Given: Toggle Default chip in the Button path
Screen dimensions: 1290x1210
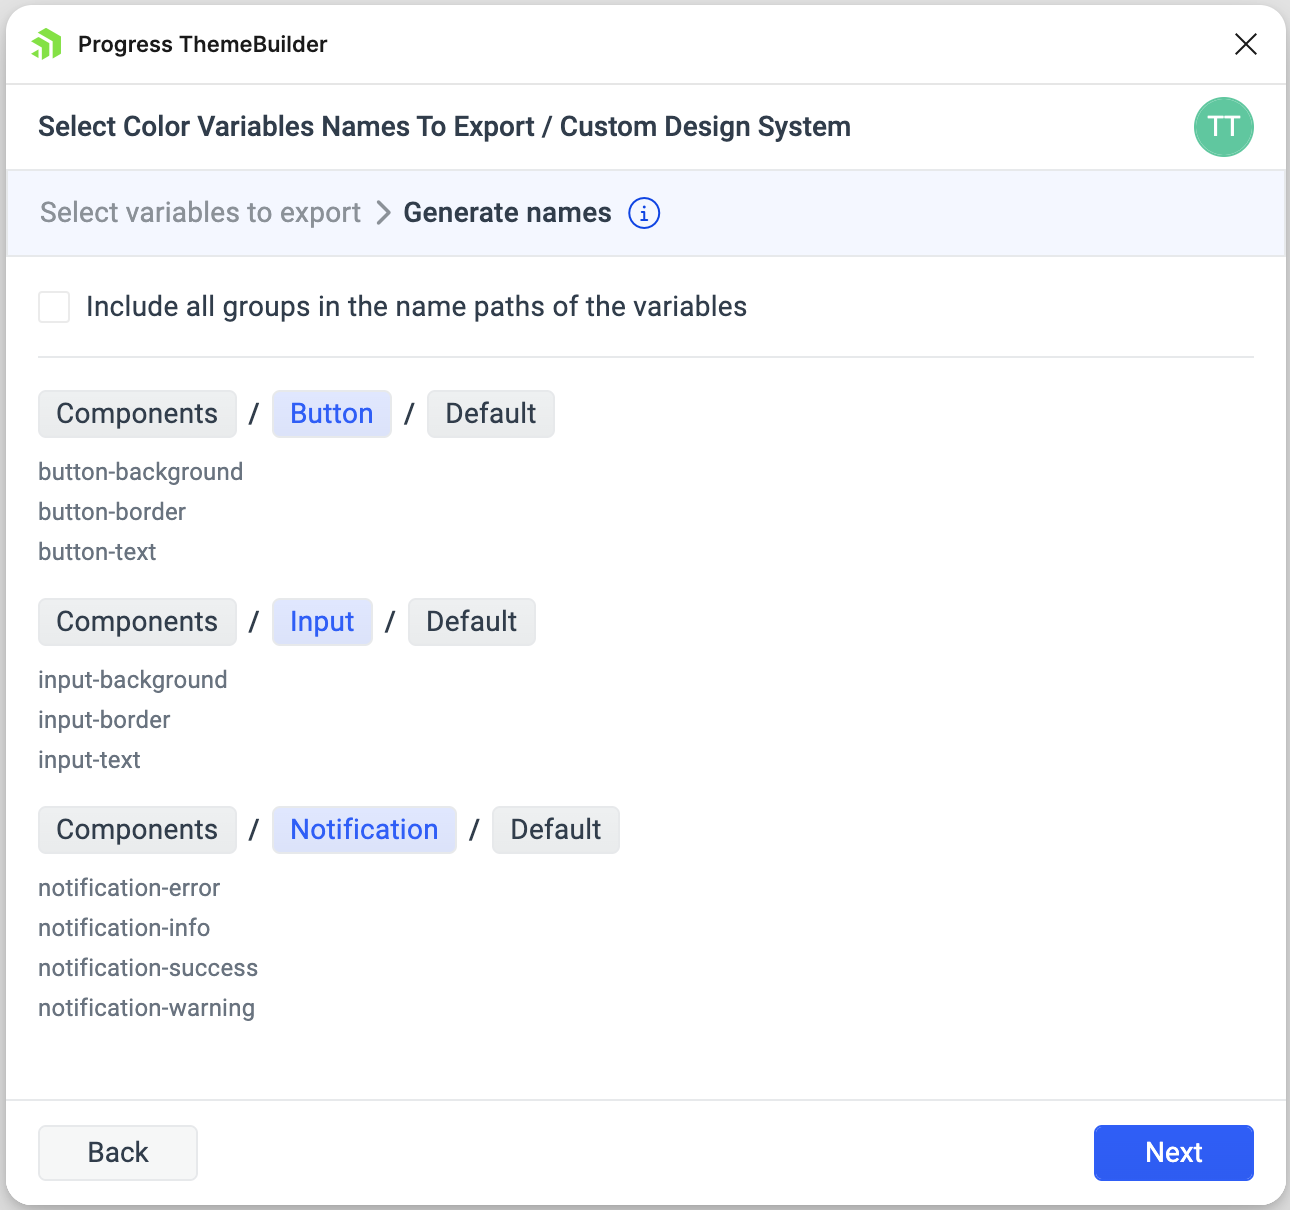Looking at the screenshot, I should pyautogui.click(x=490, y=414).
